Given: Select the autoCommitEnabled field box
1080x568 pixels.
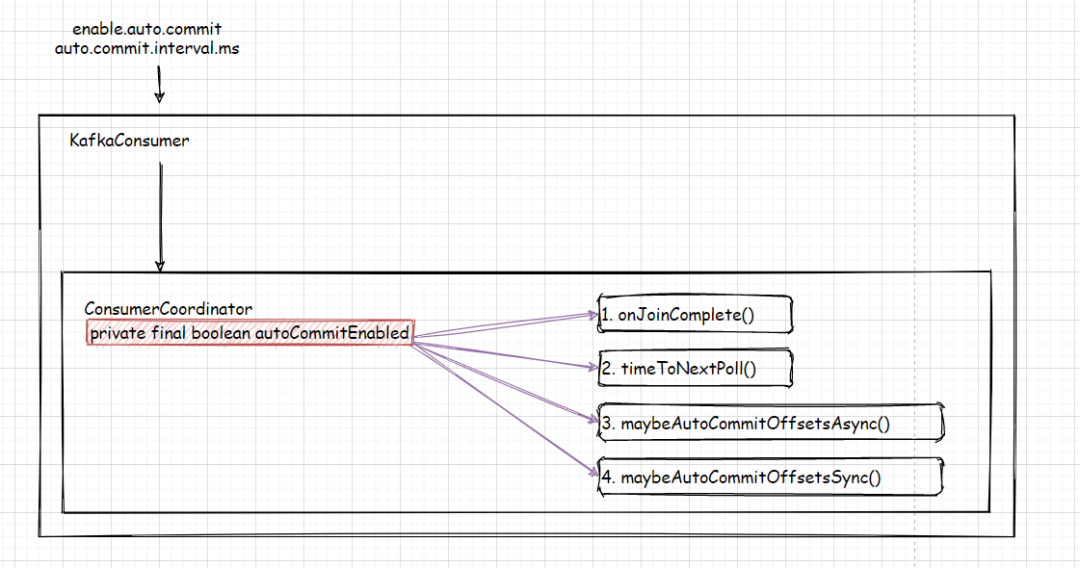Looking at the screenshot, I should (250, 333).
